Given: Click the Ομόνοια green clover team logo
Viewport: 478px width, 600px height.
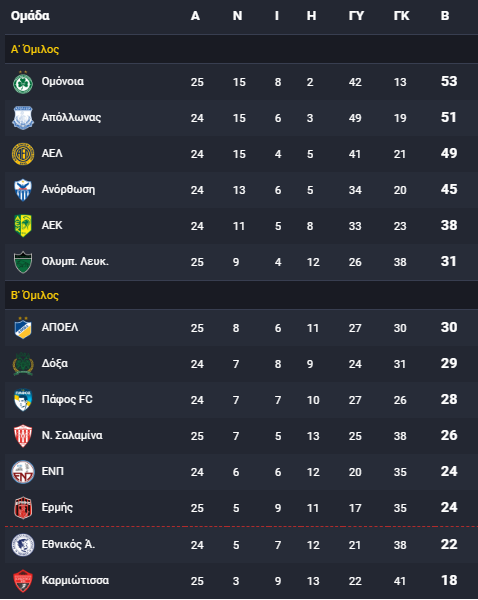Looking at the screenshot, I should click(x=23, y=82).
